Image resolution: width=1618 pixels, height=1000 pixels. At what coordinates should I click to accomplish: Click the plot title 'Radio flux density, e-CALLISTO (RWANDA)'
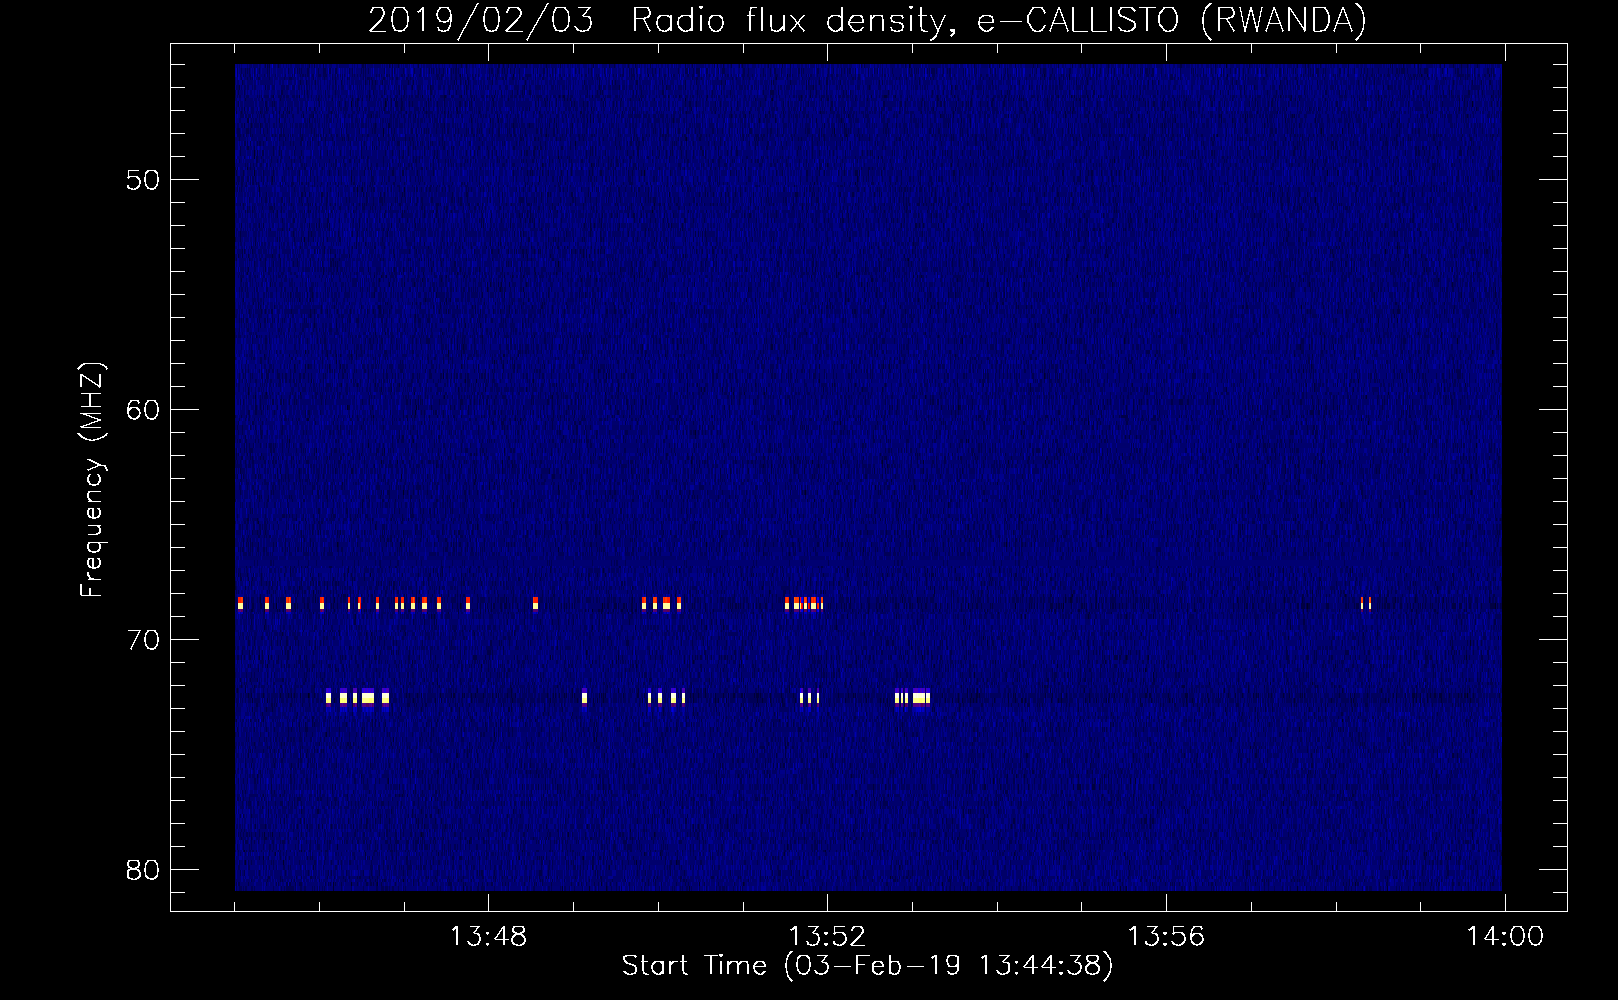coord(999,20)
